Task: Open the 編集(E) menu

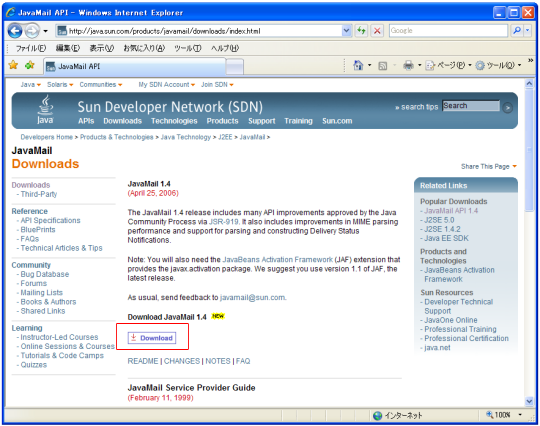Action: [68, 48]
